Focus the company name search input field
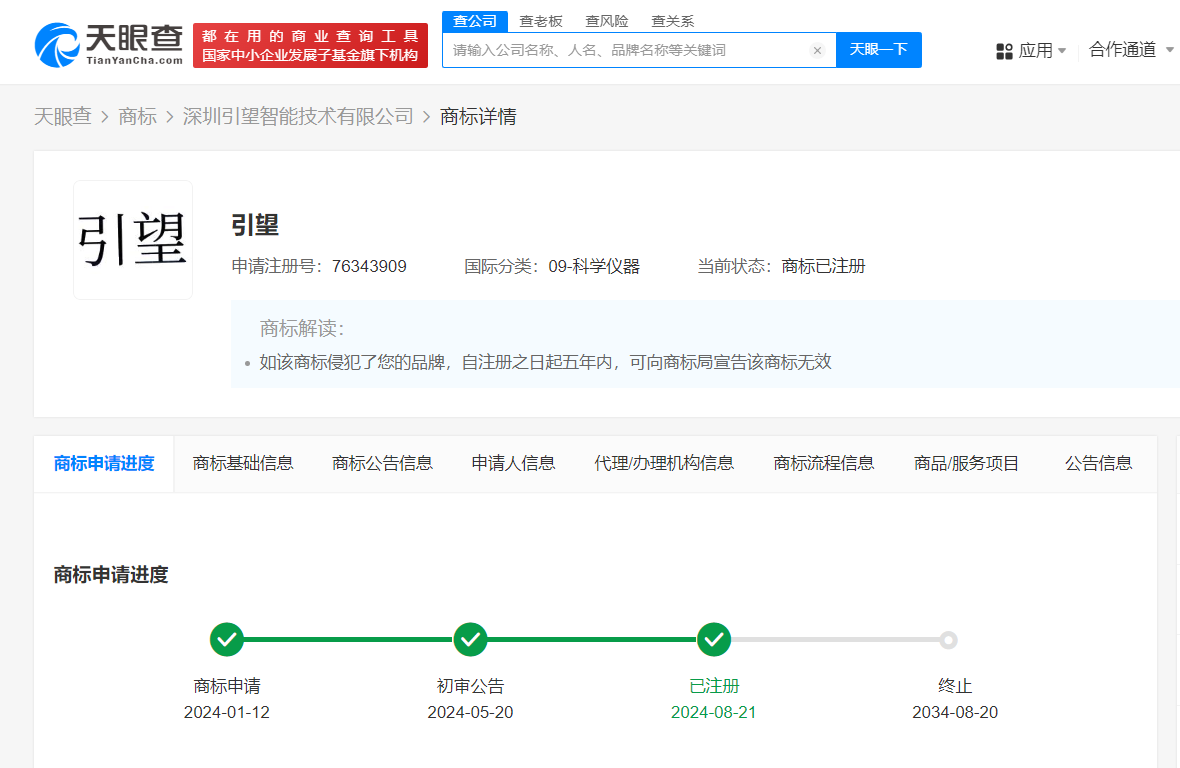 (625, 50)
